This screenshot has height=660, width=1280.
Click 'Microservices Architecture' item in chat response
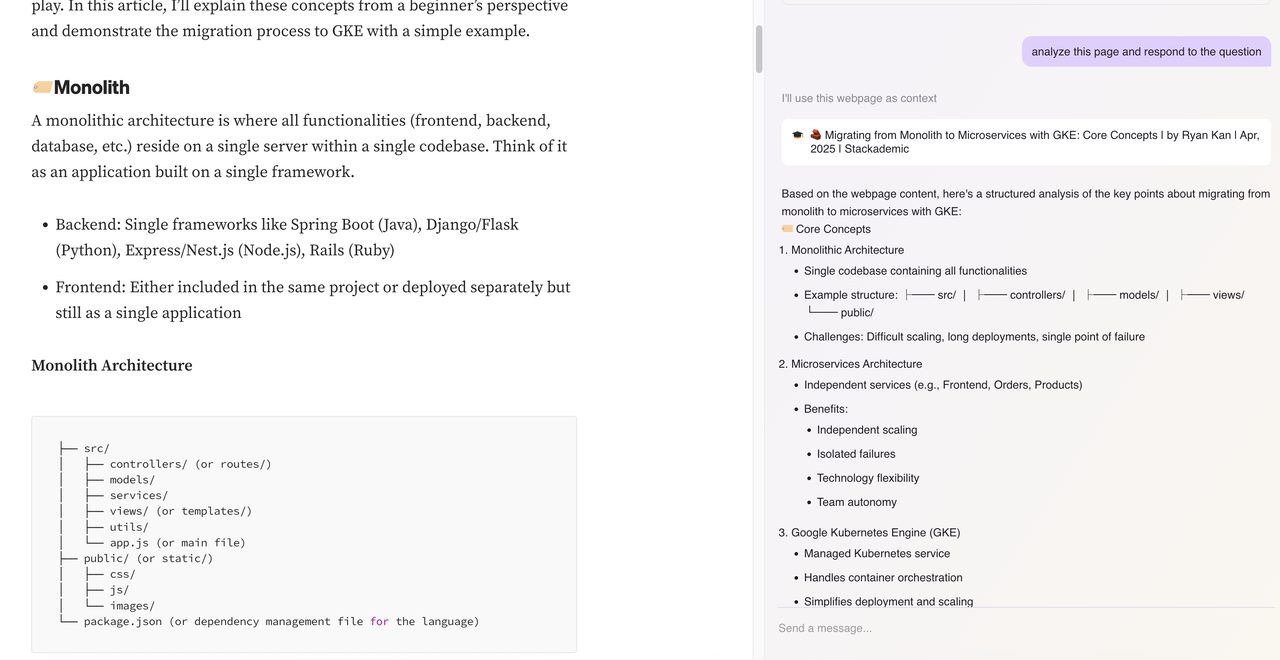pos(856,364)
